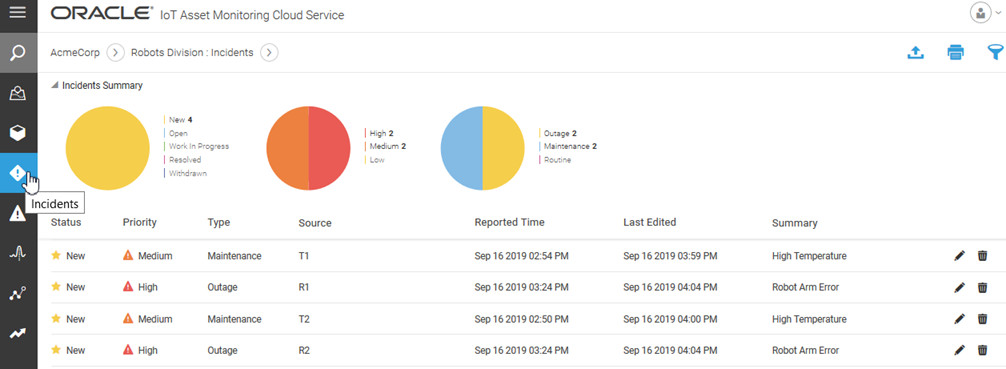Open the anomalies waveform sidebar icon

(19, 254)
